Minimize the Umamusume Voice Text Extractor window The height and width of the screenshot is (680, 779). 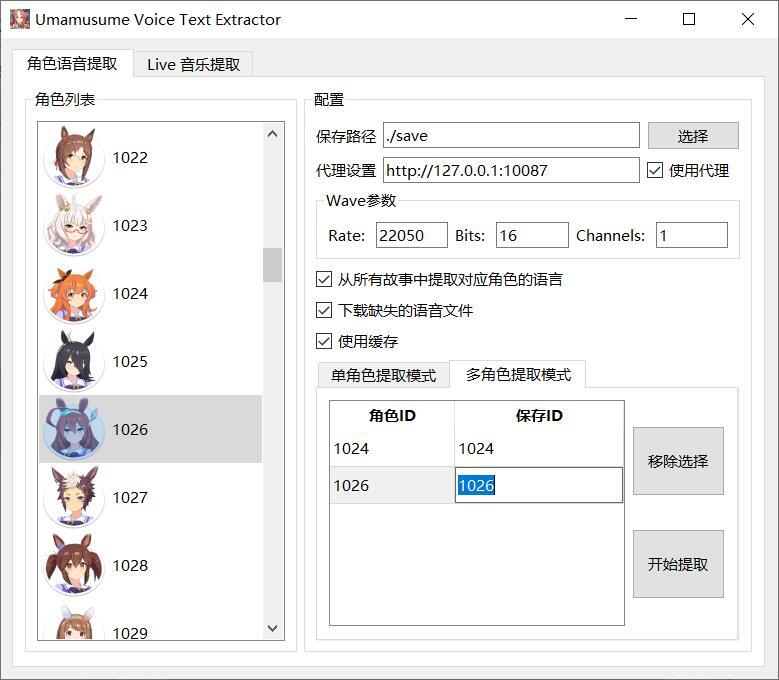click(x=631, y=19)
